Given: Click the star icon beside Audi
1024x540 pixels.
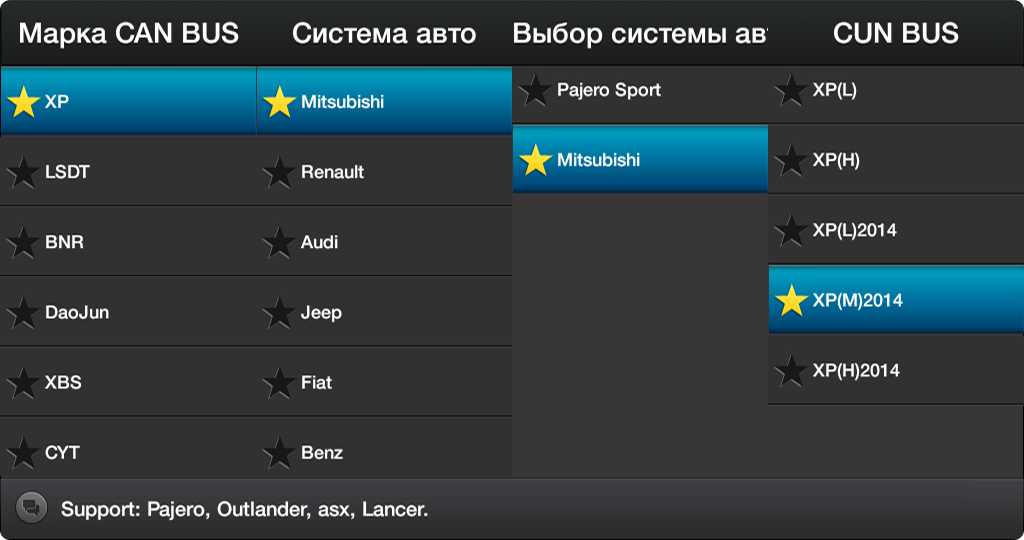Looking at the screenshot, I should (x=279, y=242).
